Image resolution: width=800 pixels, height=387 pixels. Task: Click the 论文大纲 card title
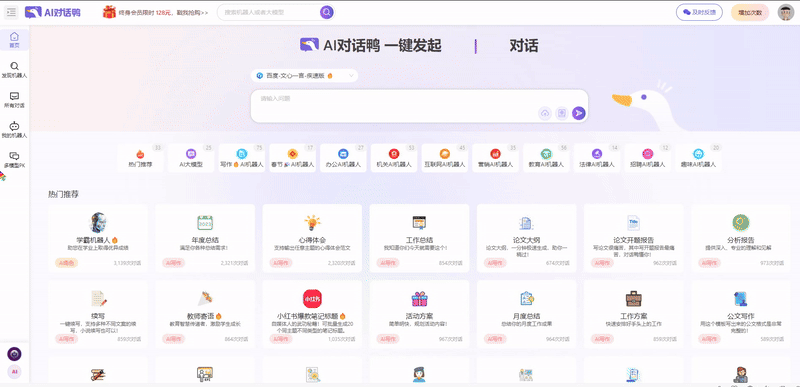tap(527, 240)
